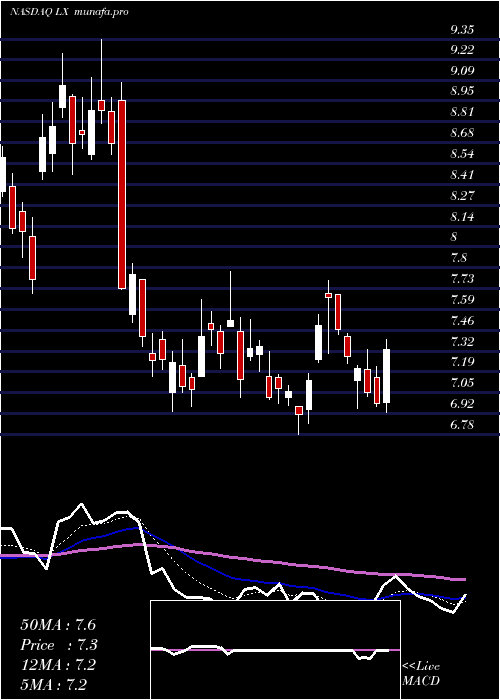Click the tall red candlestick dropping from 8.95

click(122, 195)
